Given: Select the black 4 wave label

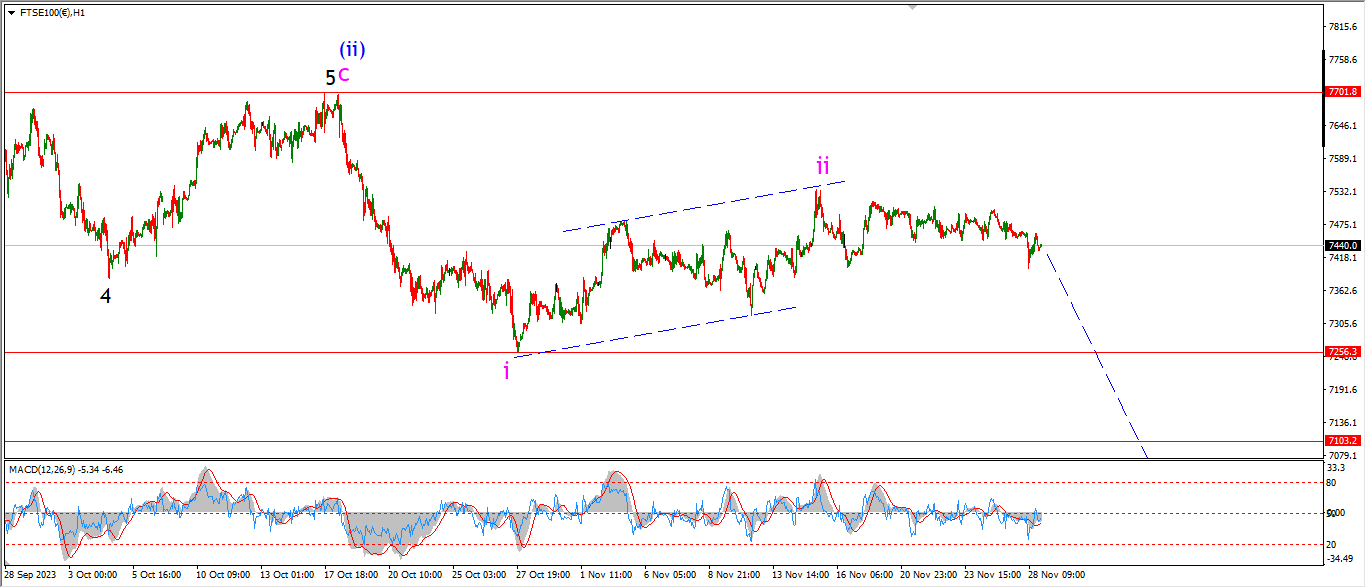Looking at the screenshot, I should [105, 295].
